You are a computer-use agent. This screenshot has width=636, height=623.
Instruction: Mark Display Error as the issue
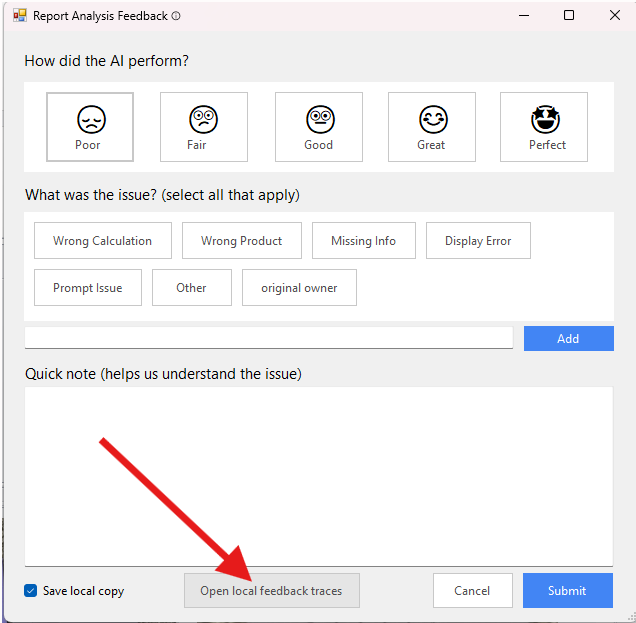pyautogui.click(x=478, y=241)
